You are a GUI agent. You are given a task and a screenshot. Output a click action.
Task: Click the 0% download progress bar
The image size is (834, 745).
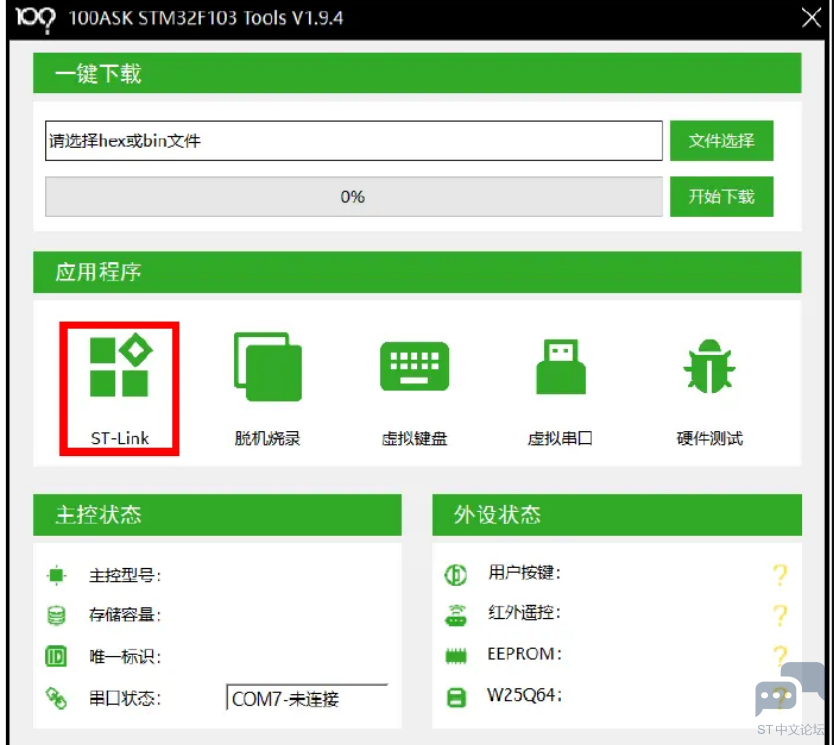[354, 197]
